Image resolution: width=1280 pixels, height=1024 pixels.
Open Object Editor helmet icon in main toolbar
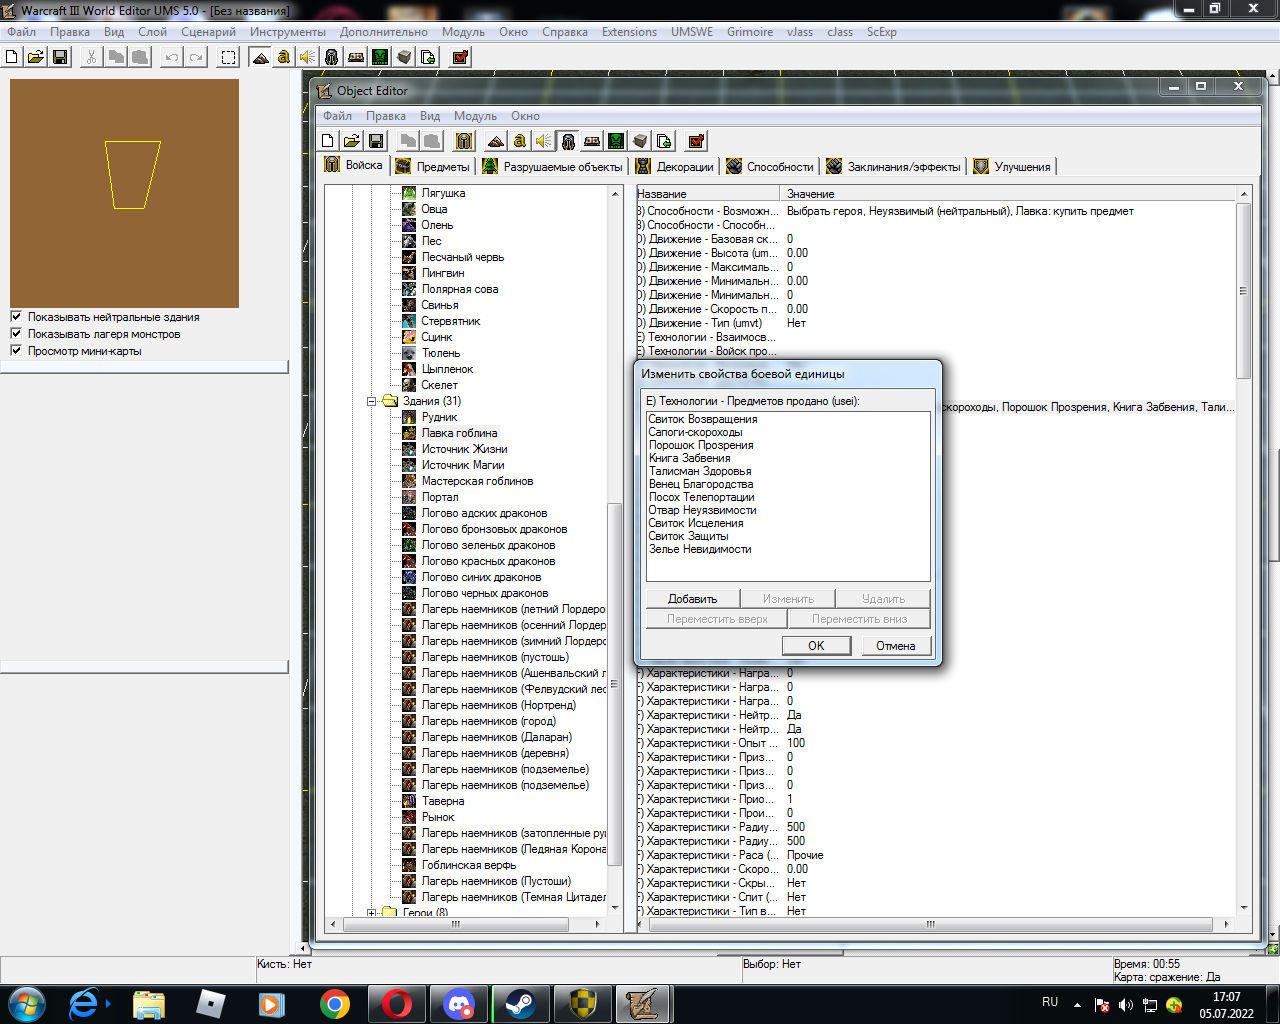coord(332,57)
